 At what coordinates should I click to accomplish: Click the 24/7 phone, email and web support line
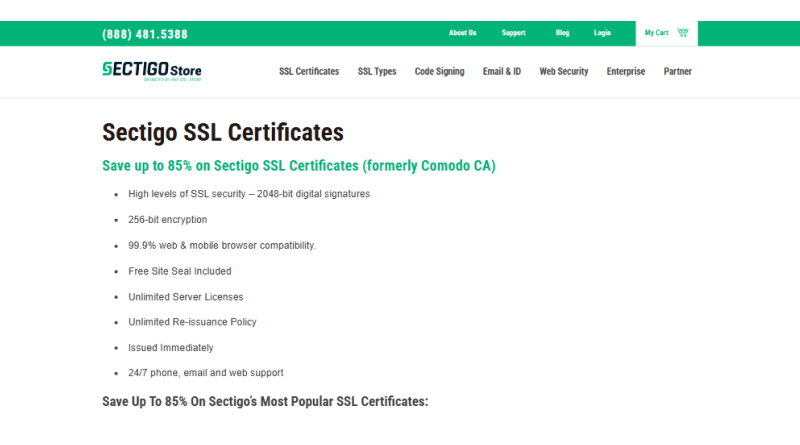206,373
